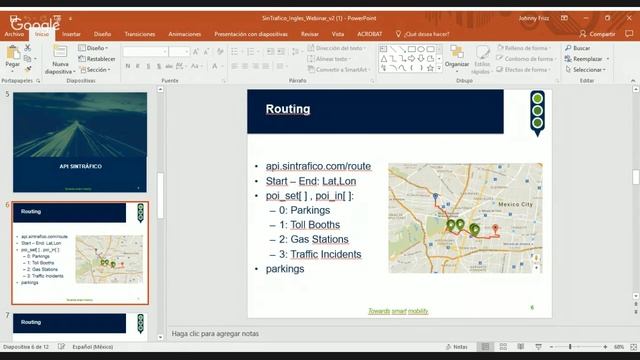Switch to Normal view icon
The image size is (640, 360).
485,347
